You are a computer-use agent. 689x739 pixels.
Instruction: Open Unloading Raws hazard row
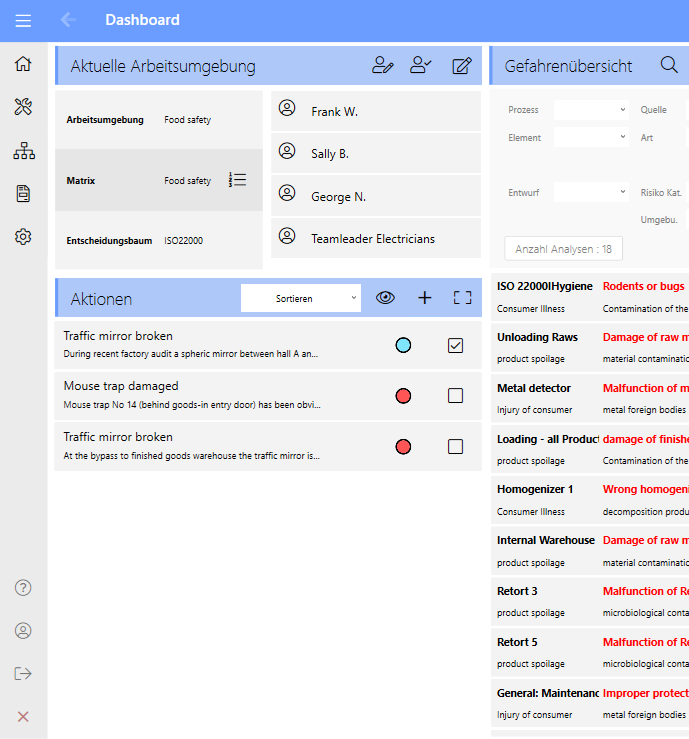coord(590,348)
